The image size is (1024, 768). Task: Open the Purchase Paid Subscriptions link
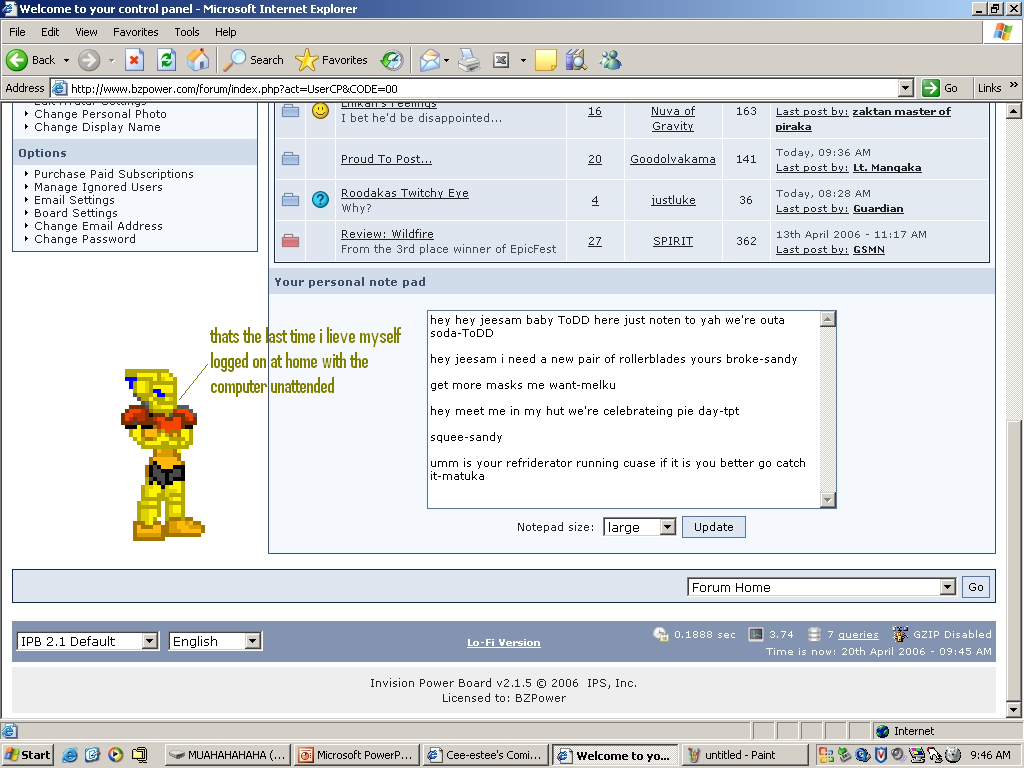pos(114,174)
